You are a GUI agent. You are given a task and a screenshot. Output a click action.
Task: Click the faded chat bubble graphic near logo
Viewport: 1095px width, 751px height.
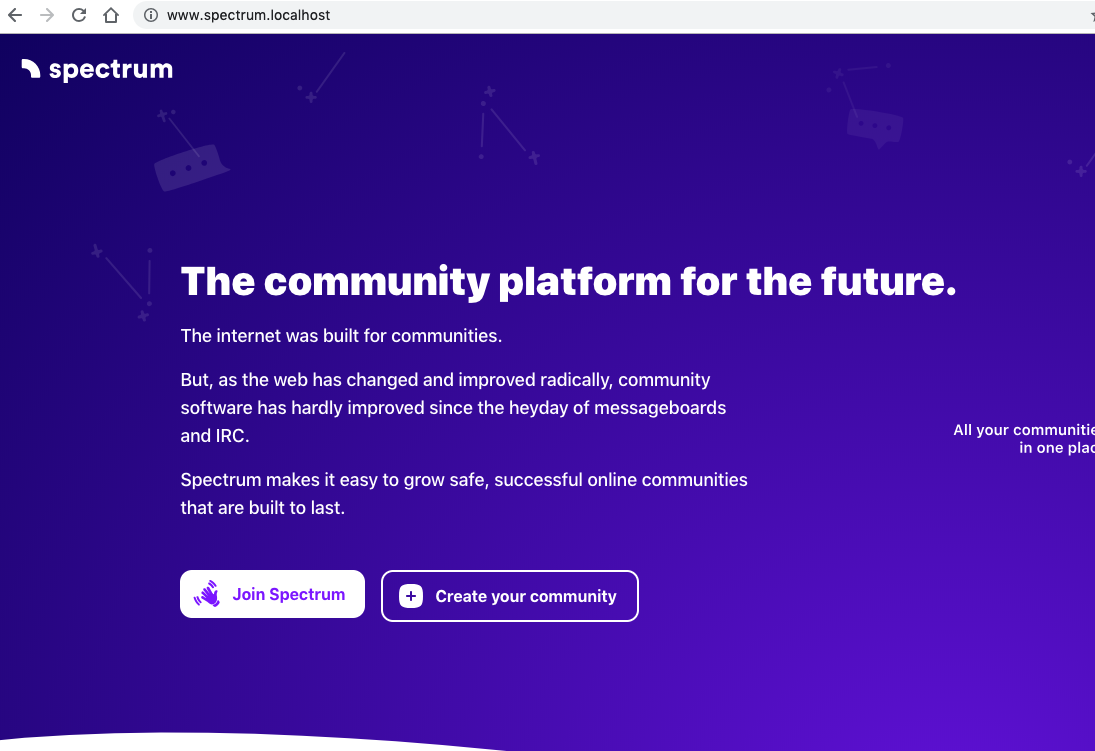(x=190, y=167)
